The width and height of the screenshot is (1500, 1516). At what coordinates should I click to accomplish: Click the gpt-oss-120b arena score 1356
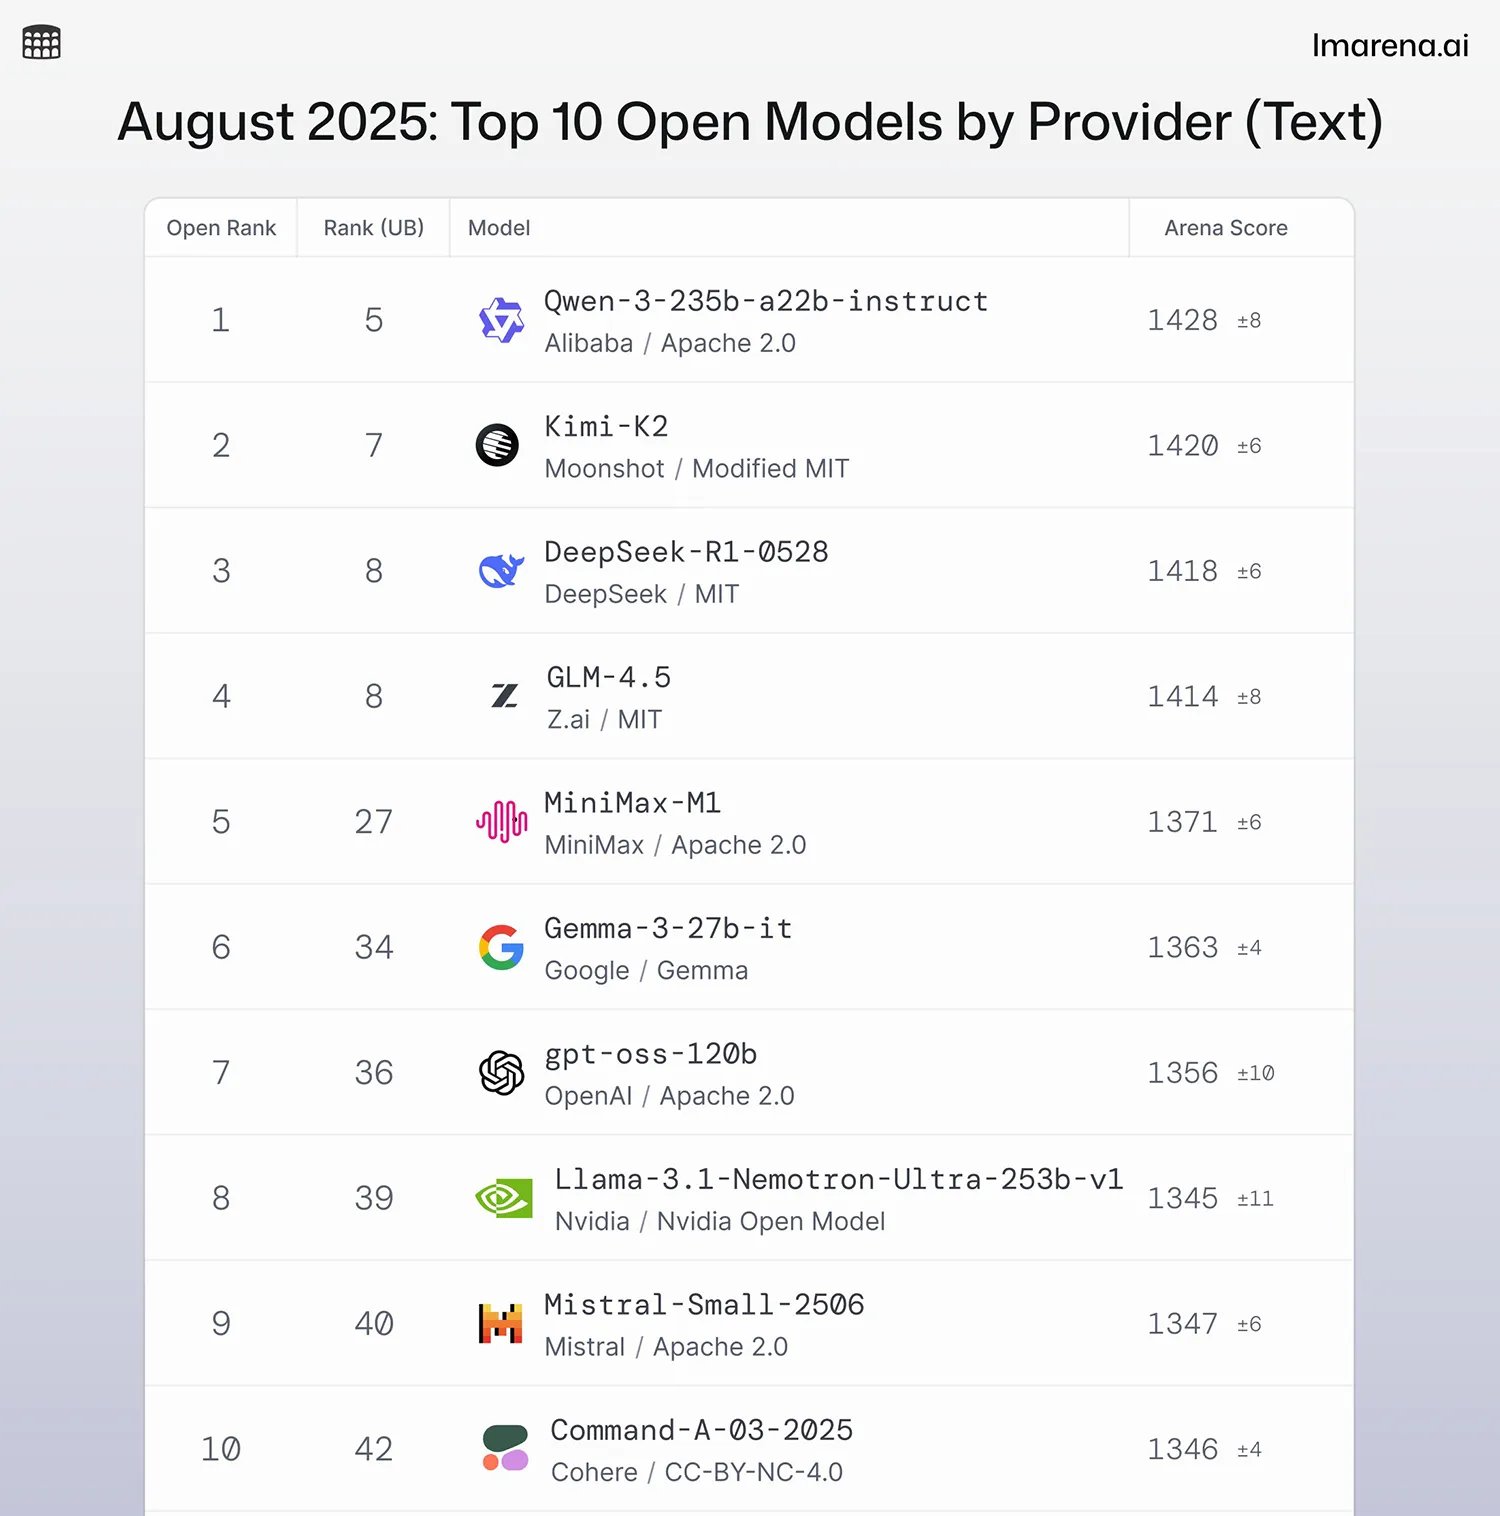(x=1182, y=1073)
